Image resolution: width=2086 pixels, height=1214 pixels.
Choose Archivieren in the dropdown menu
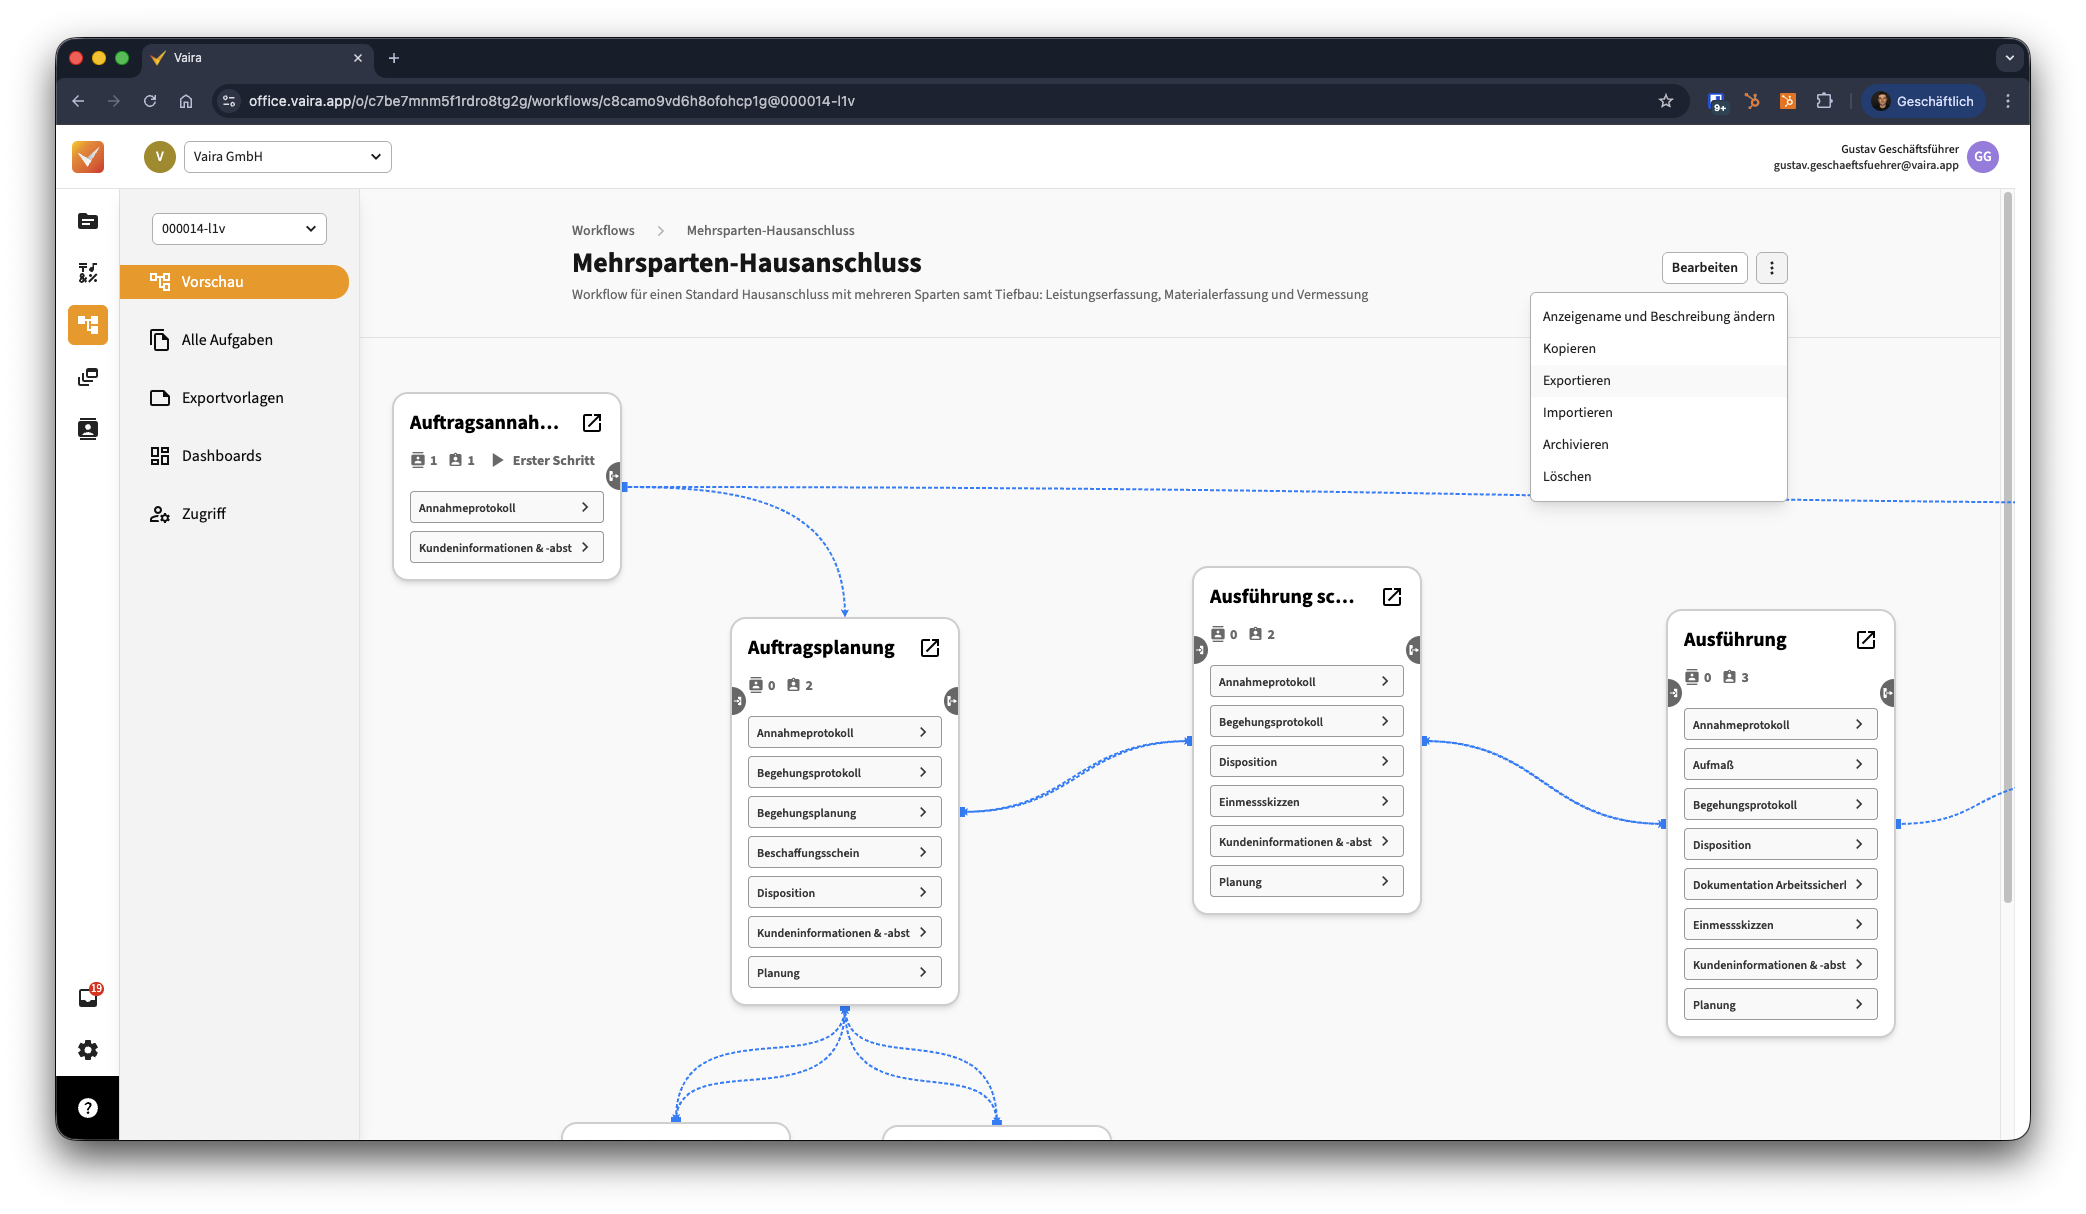(1575, 445)
